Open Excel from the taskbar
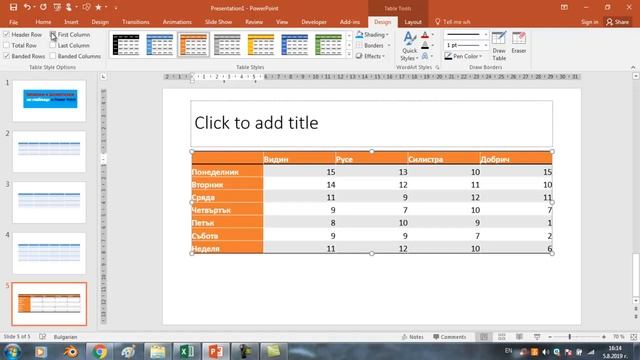The width and height of the screenshot is (640, 360). pyautogui.click(x=186, y=351)
